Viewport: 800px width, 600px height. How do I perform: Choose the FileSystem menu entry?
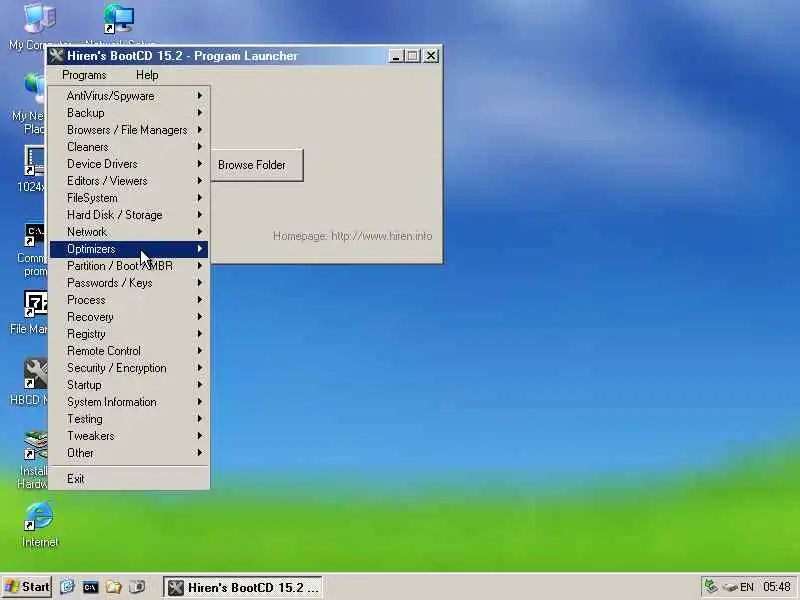coord(129,198)
